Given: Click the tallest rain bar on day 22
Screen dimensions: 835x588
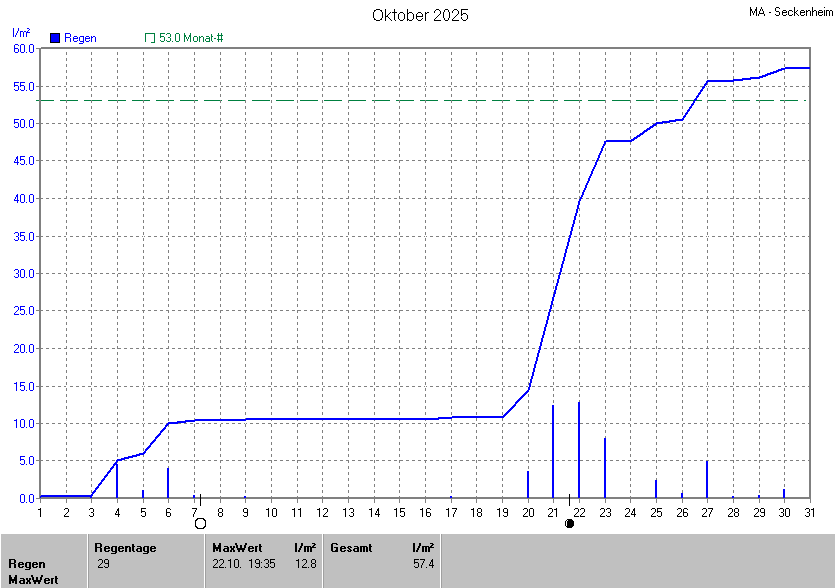Looking at the screenshot, I should click(x=579, y=450).
